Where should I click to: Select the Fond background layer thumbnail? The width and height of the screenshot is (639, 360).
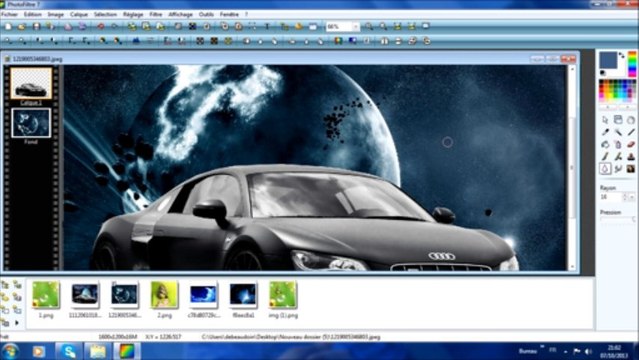[x=31, y=123]
